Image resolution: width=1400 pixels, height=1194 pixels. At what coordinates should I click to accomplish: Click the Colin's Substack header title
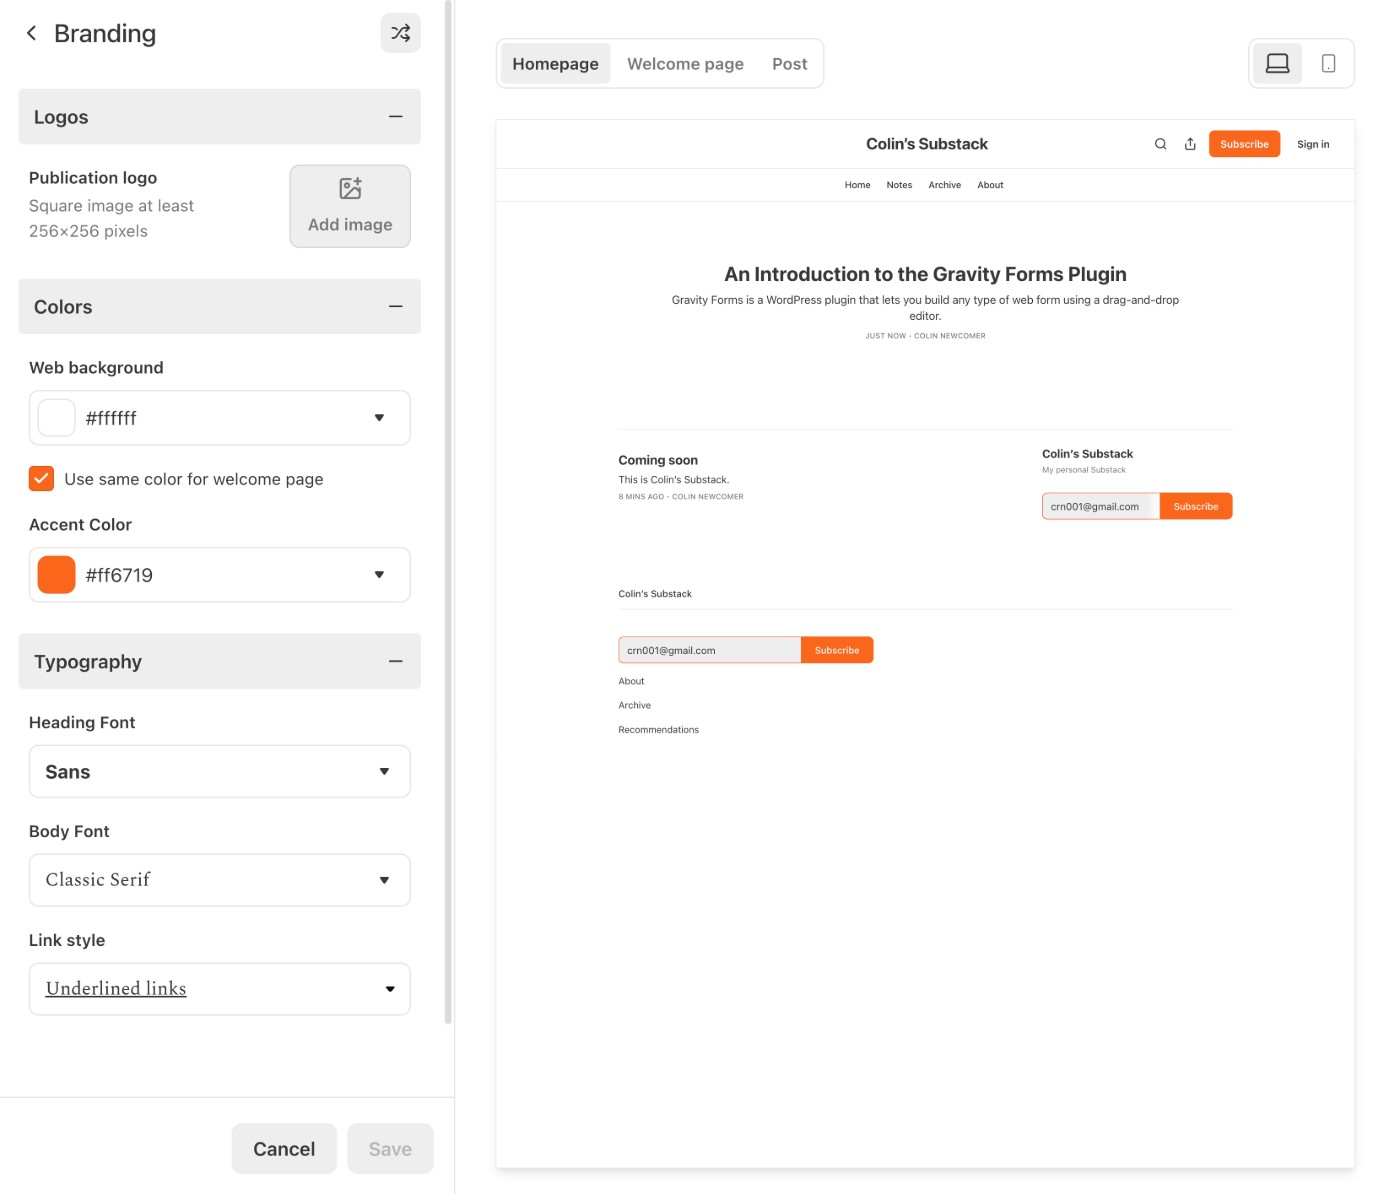[927, 144]
